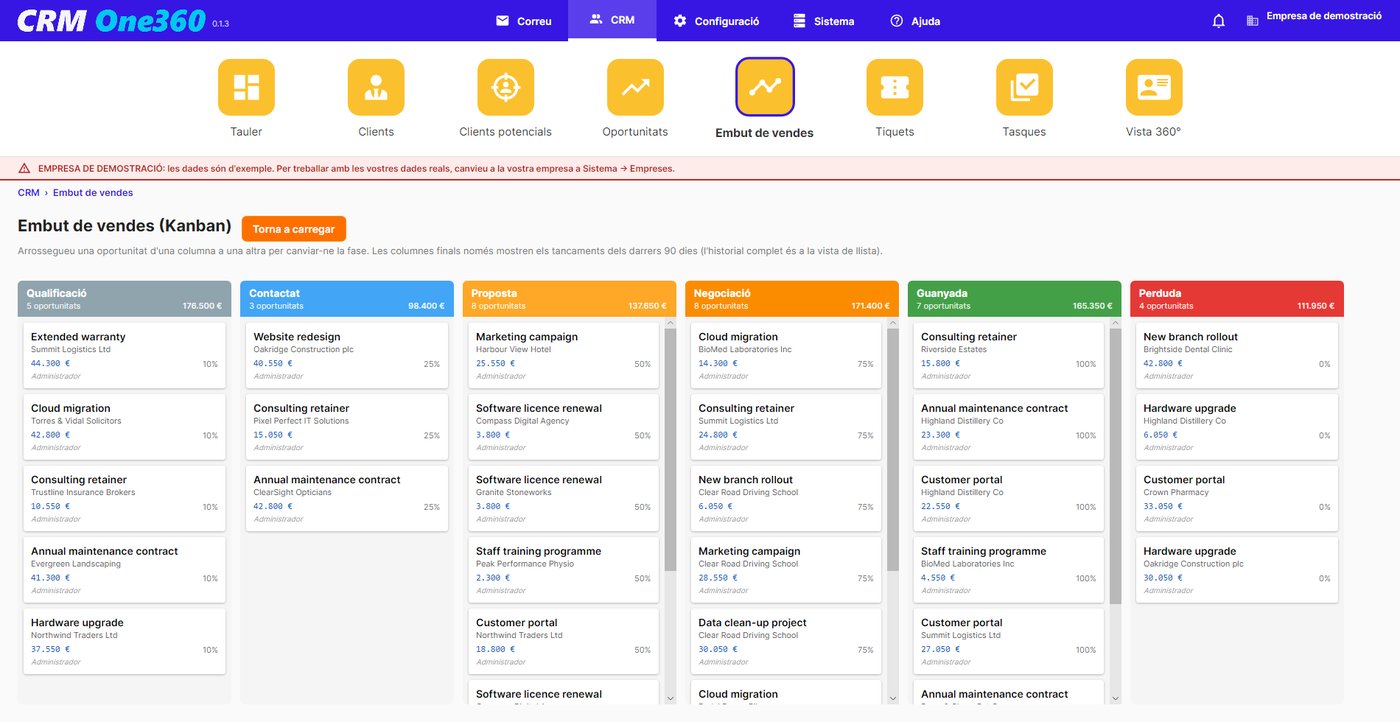This screenshot has height=722, width=1400.
Task: Open the Data clean-up project card
Action: 786,642
